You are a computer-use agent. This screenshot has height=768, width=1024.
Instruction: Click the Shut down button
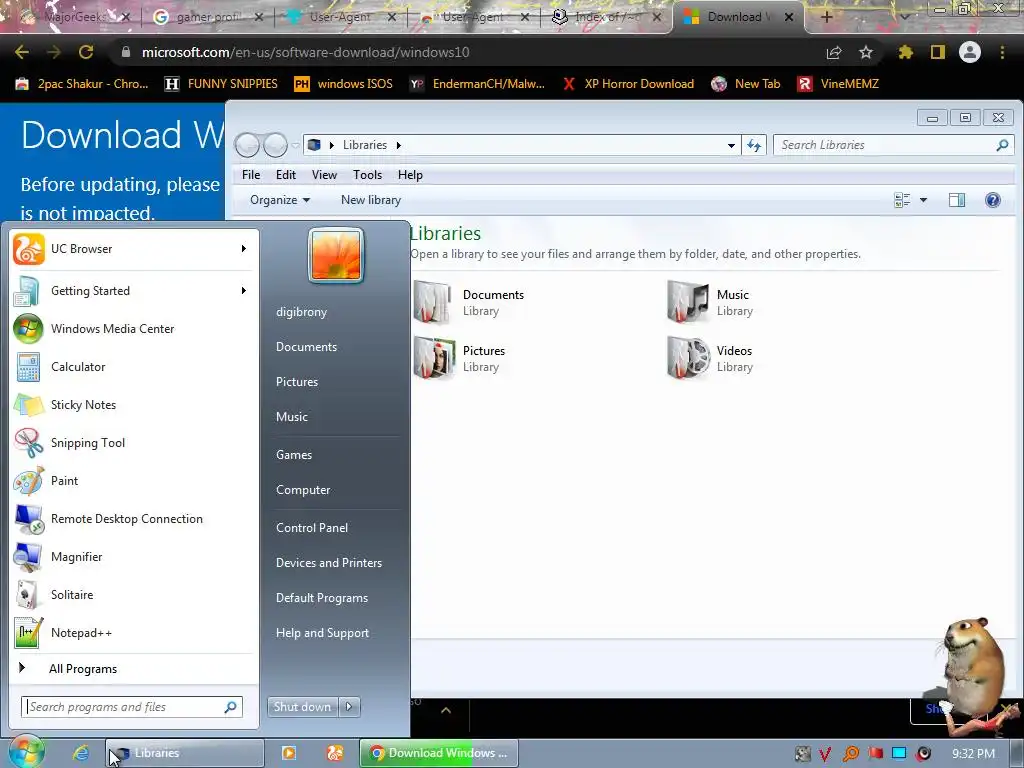(x=302, y=707)
